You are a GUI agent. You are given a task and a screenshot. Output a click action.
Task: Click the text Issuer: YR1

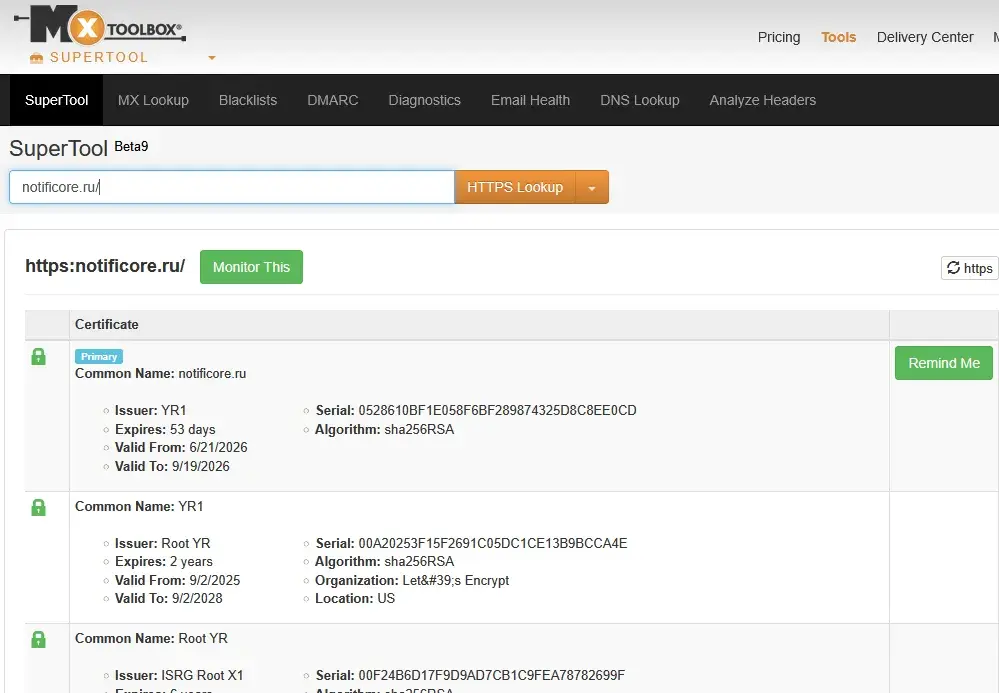[150, 410]
